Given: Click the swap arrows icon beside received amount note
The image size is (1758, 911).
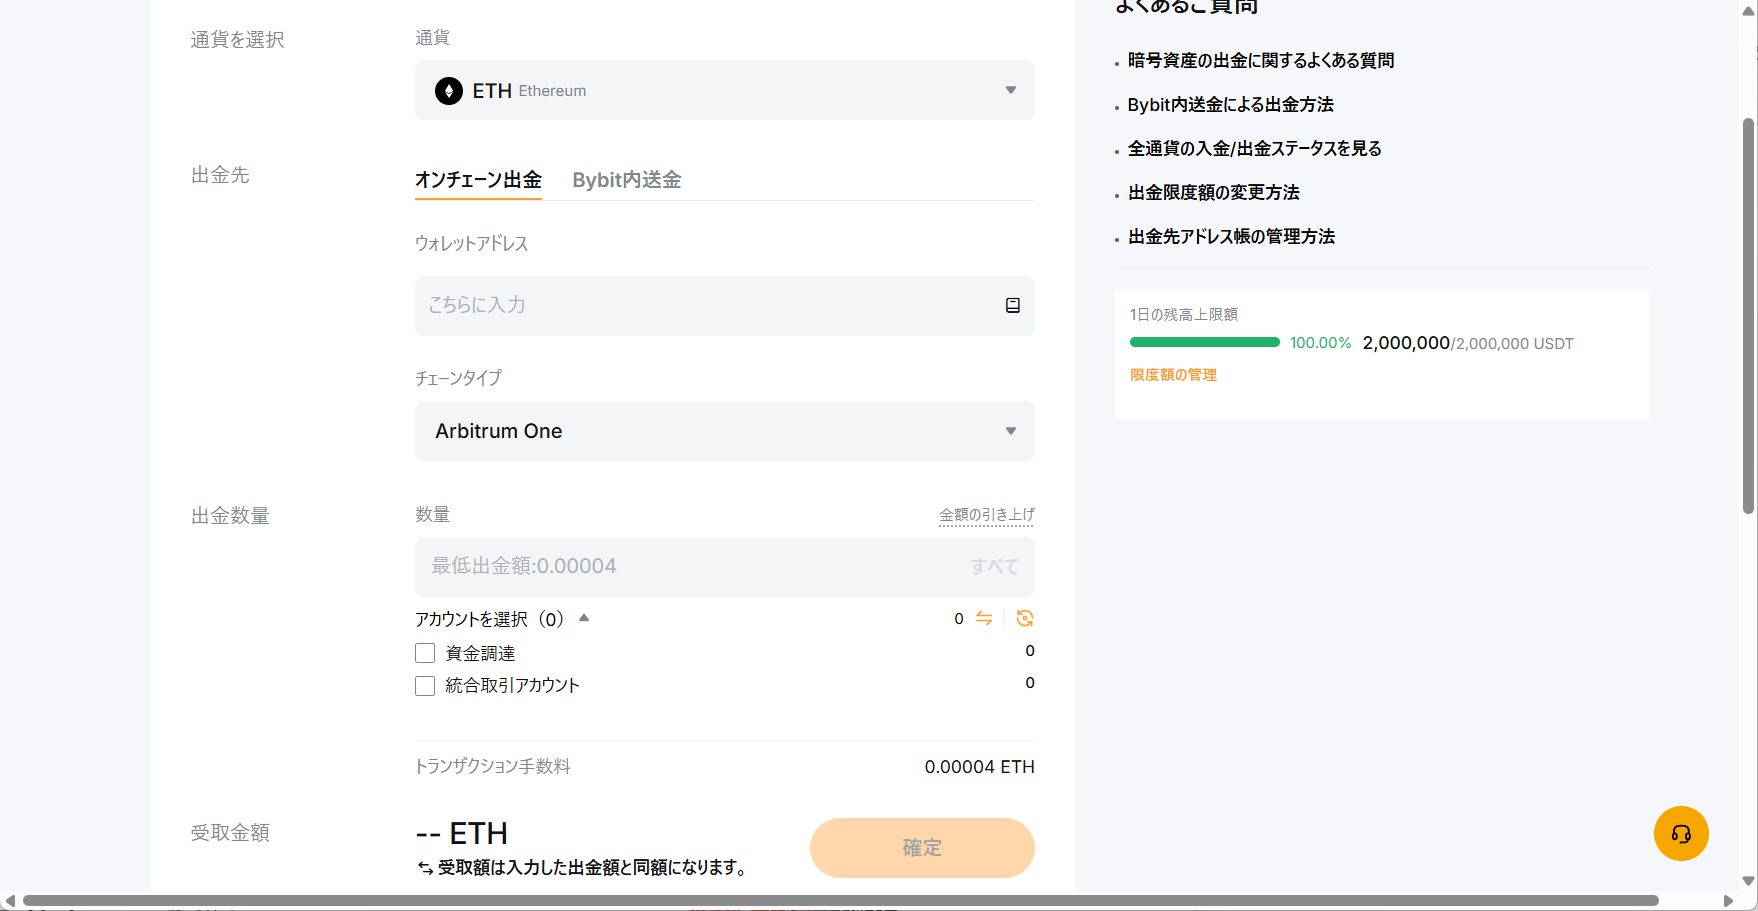Looking at the screenshot, I should (x=425, y=868).
